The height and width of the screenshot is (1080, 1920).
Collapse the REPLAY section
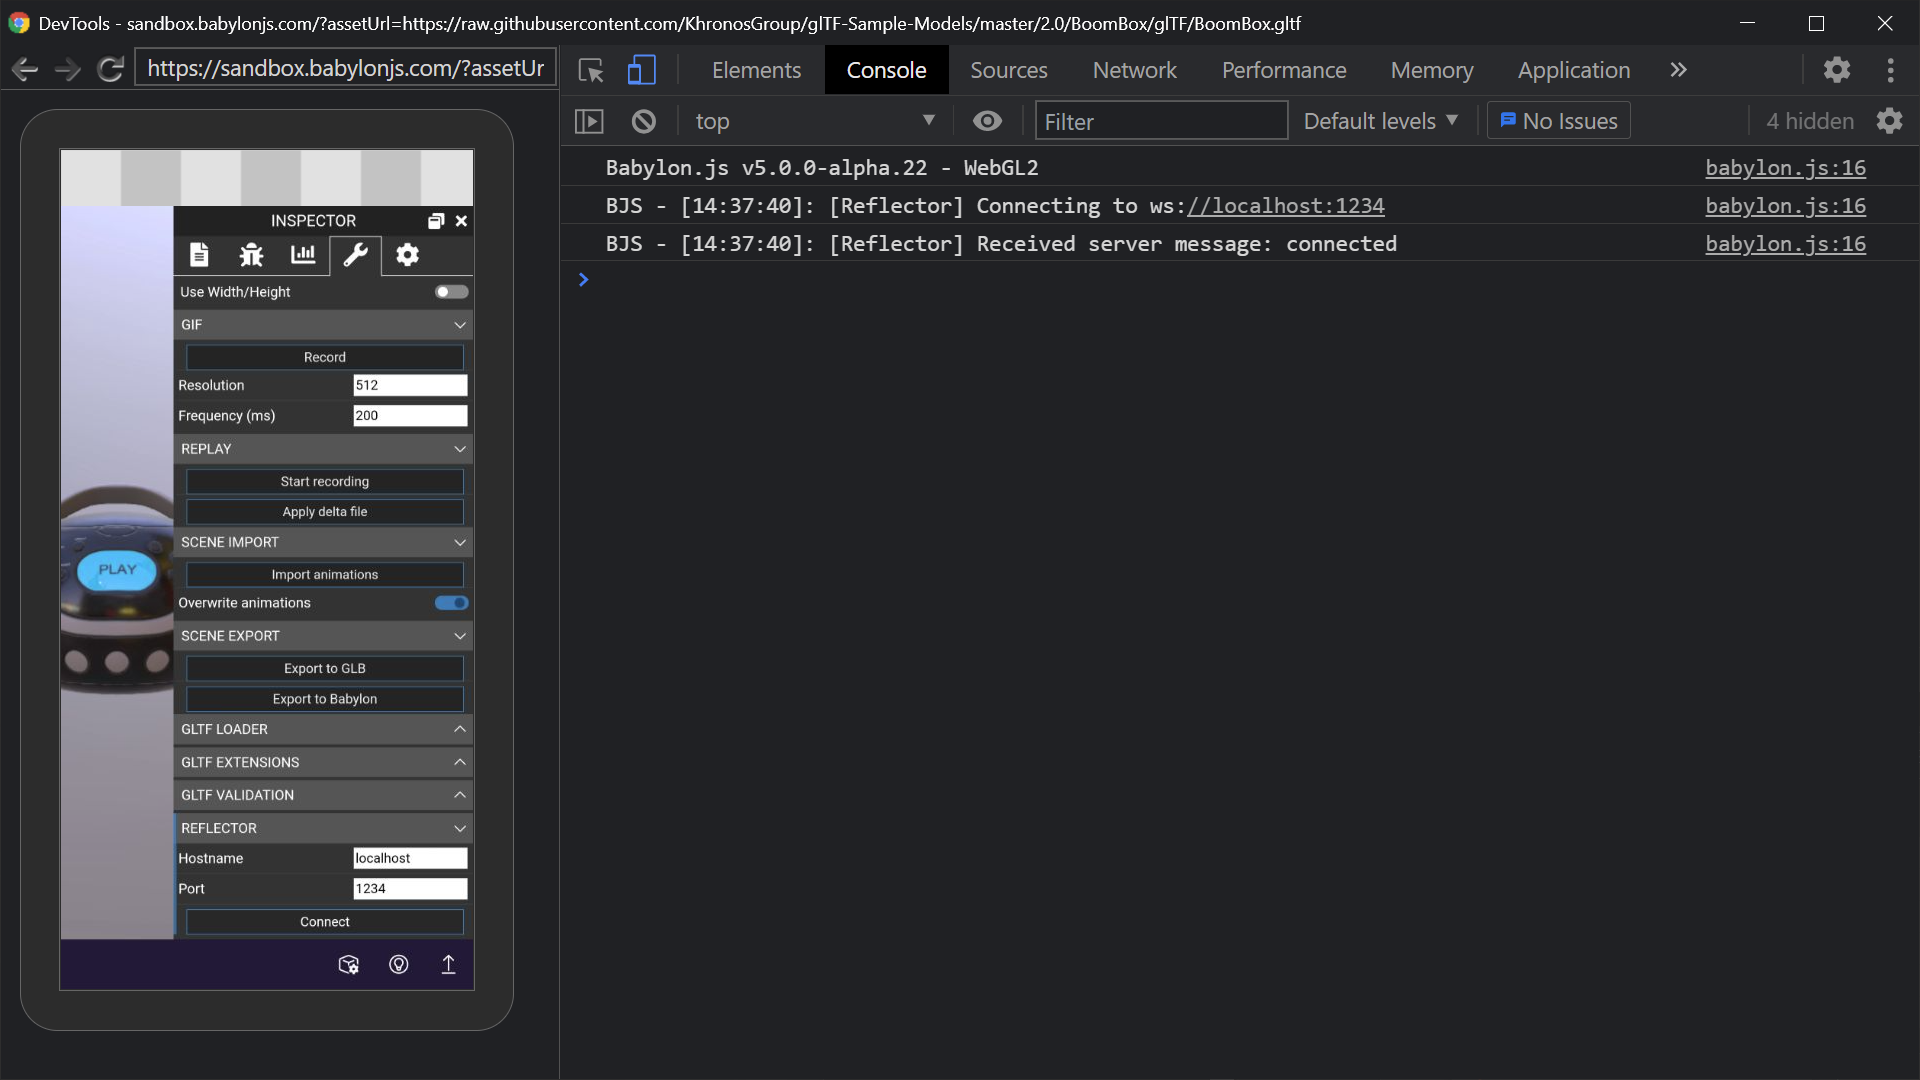(323, 449)
